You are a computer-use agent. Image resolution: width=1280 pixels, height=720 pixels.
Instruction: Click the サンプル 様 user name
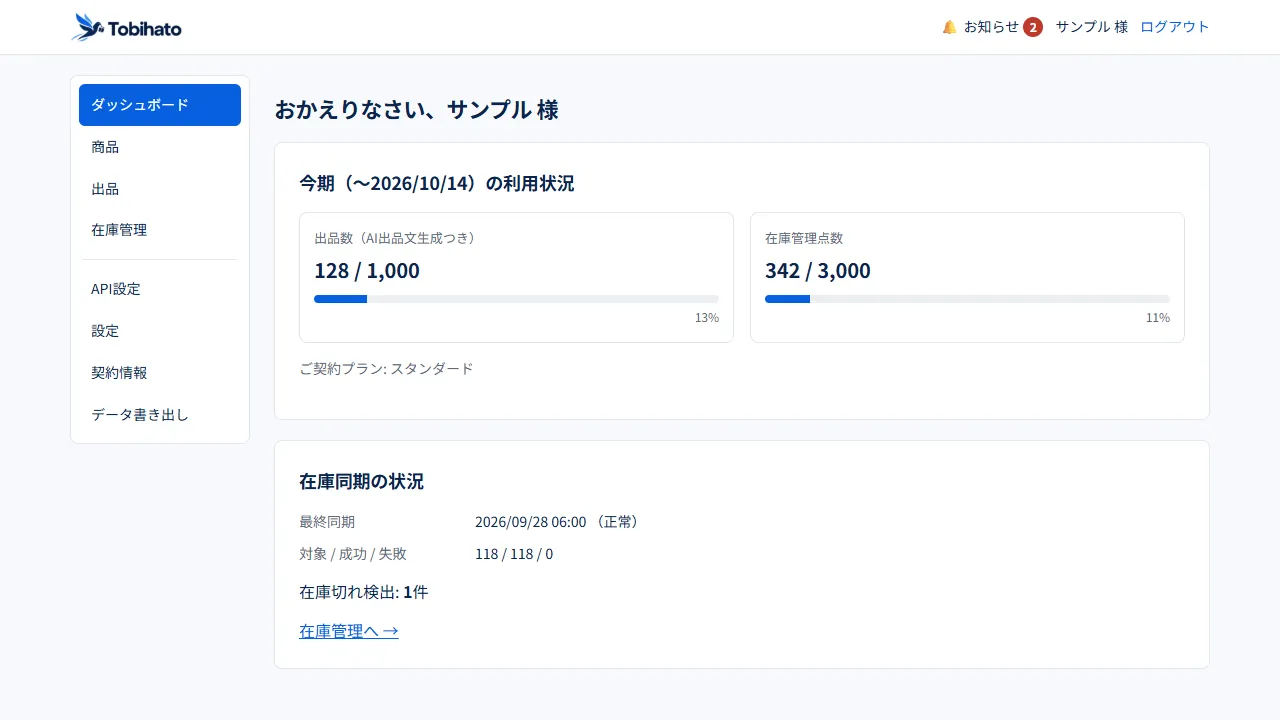click(1092, 27)
